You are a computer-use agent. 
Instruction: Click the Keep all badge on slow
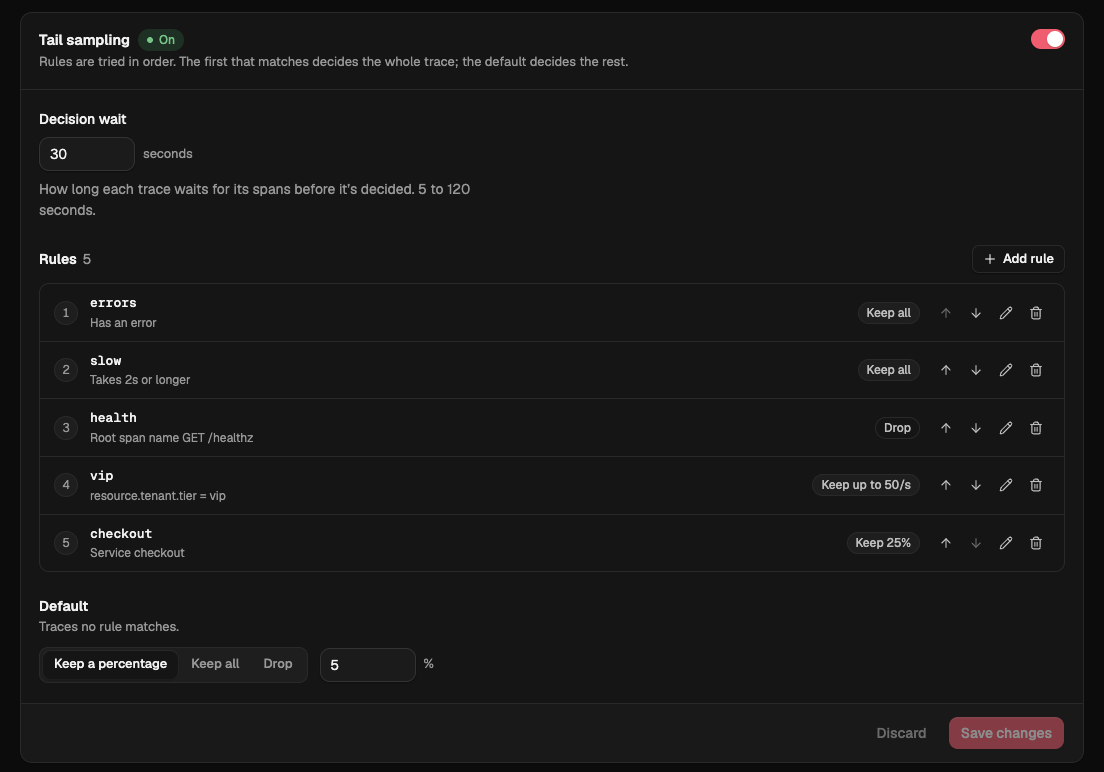coord(889,370)
